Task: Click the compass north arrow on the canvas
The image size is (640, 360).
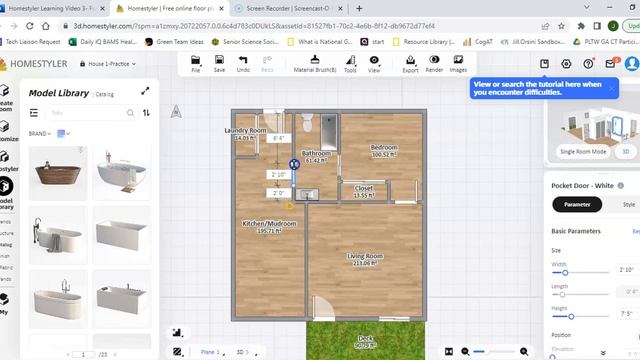Action: tap(176, 111)
